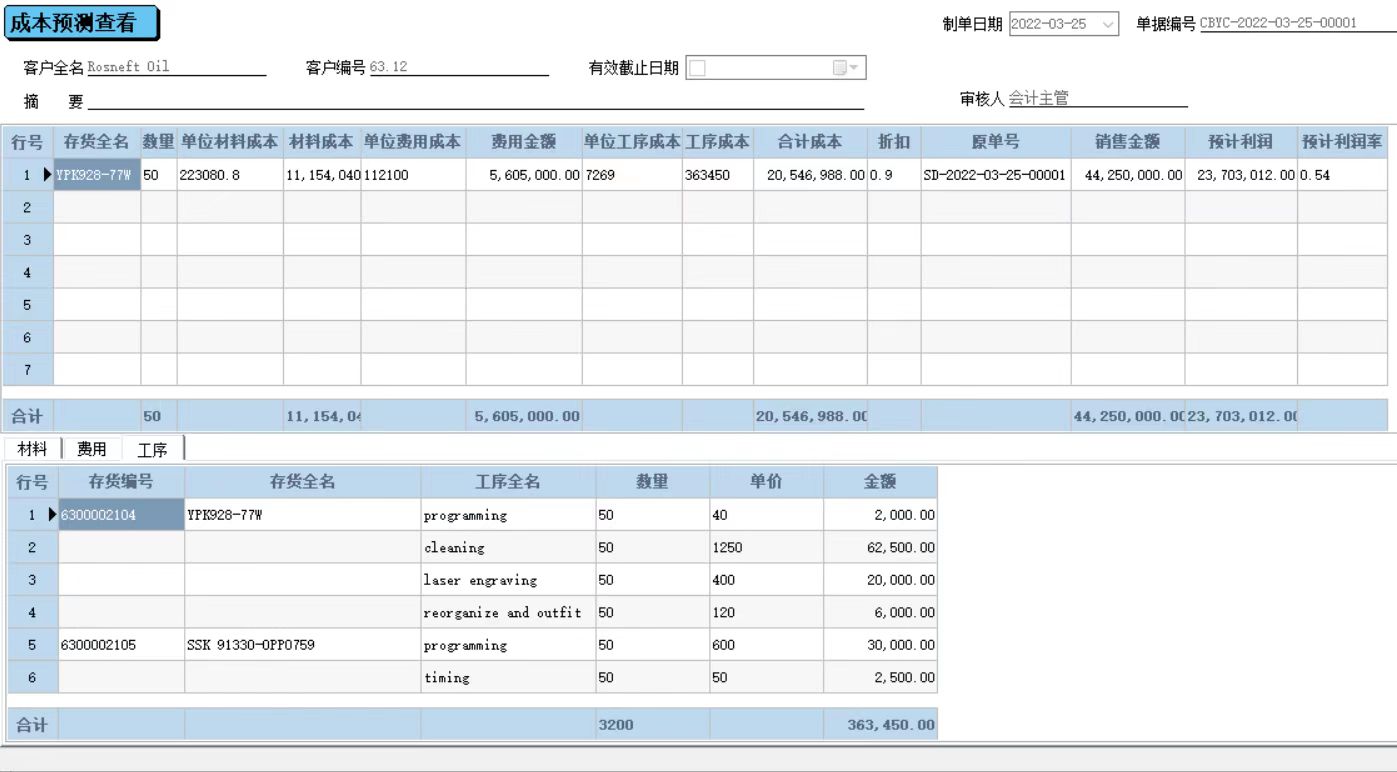This screenshot has width=1397, height=772.
Task: Click the 客户全名 field showing Rosneft Oil
Action: [175, 66]
